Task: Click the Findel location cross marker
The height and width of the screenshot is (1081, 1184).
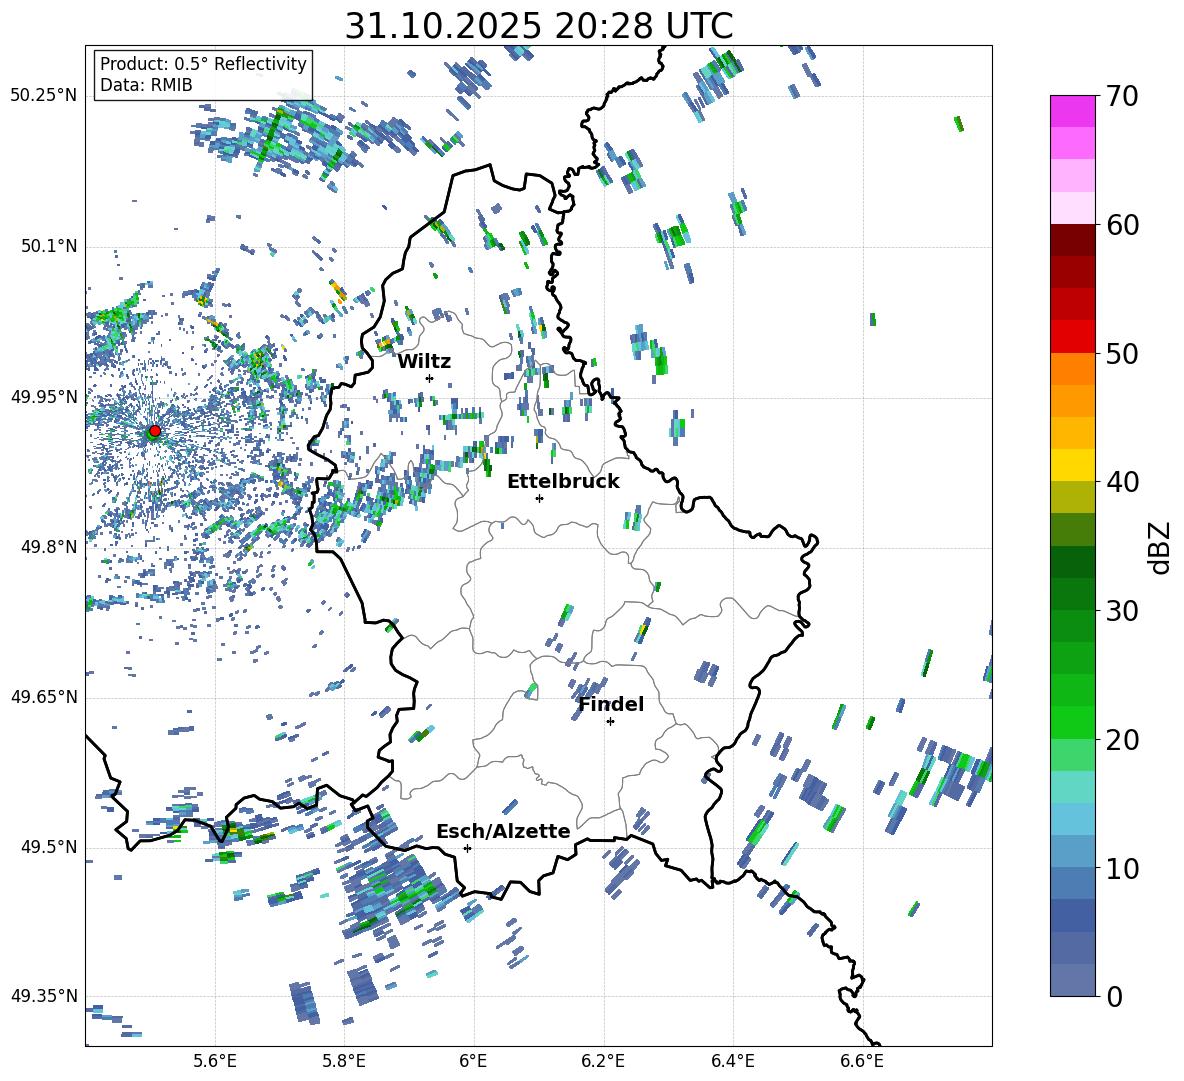Action: point(610,722)
